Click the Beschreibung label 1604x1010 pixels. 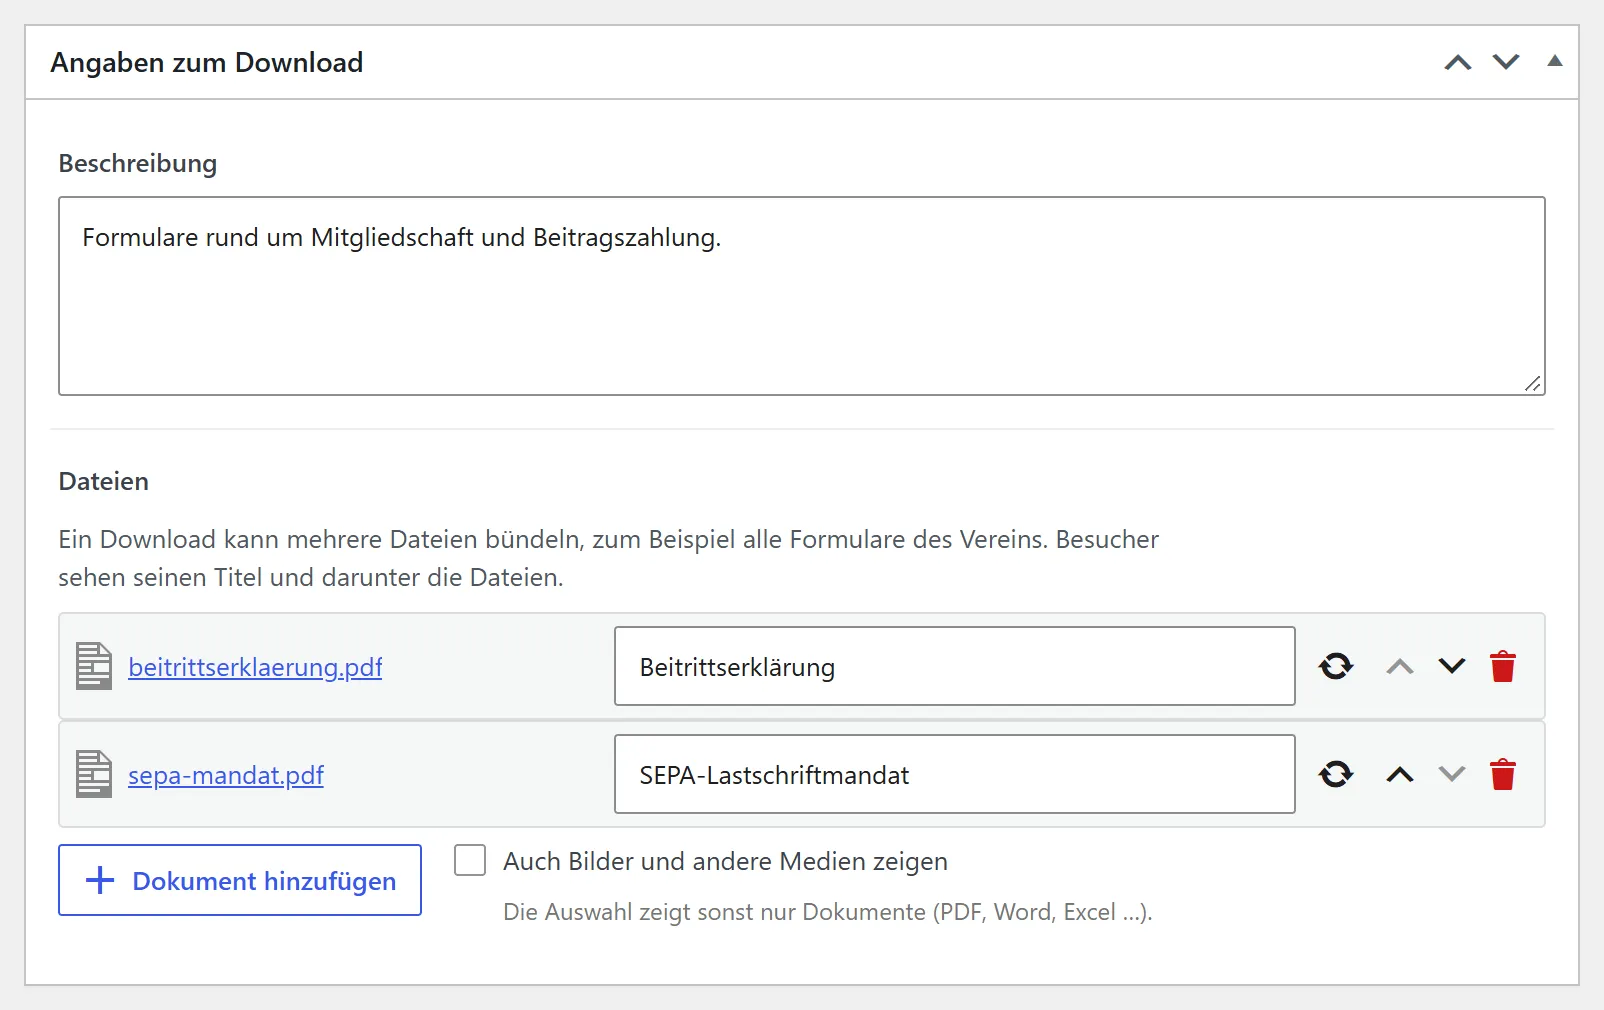[138, 163]
